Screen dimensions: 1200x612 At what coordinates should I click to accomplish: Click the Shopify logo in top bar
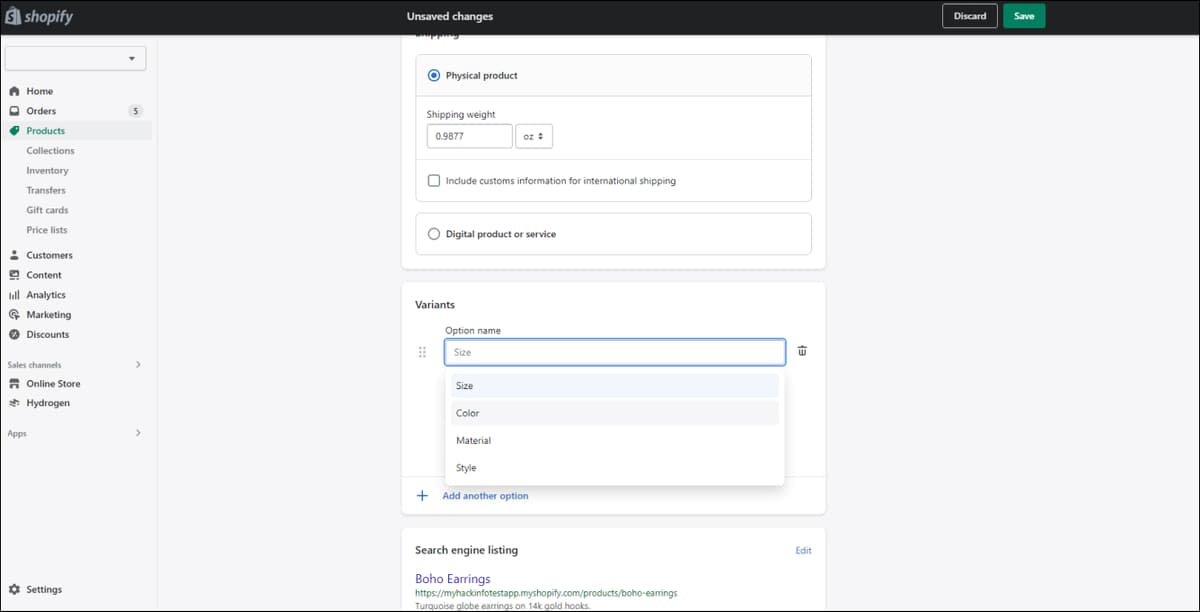tap(40, 16)
